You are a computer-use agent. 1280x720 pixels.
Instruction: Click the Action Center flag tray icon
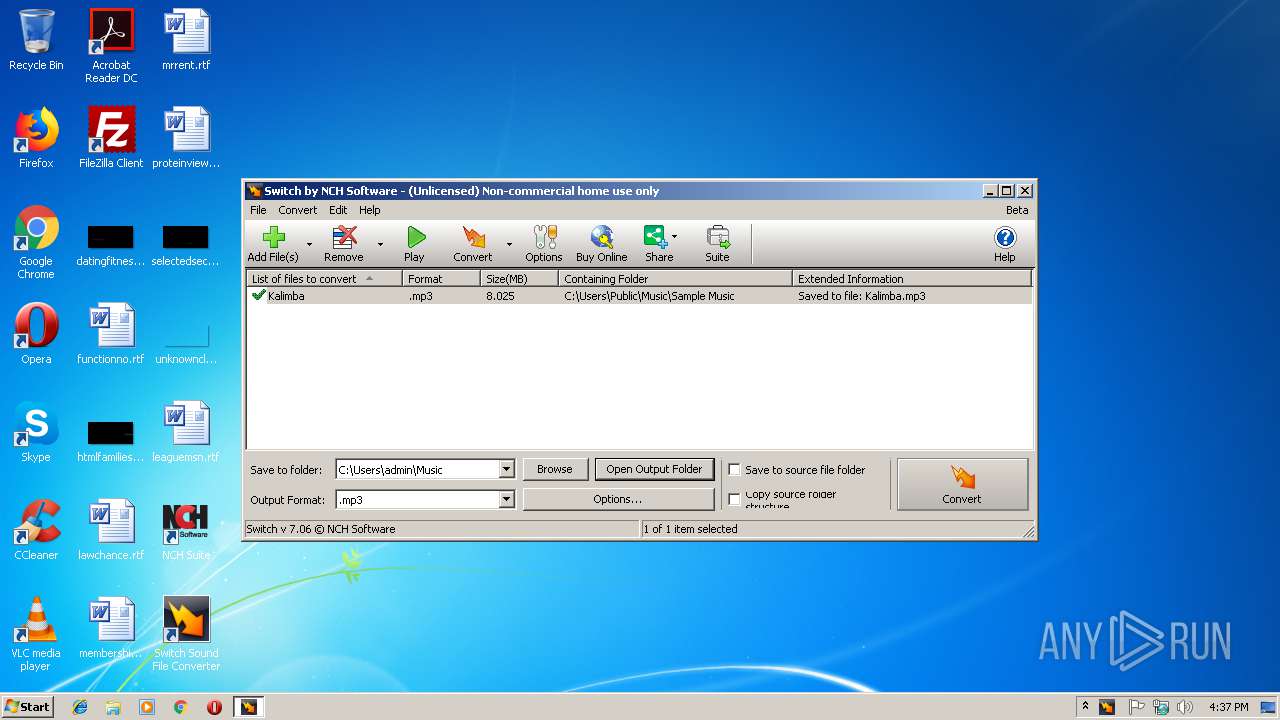pos(1136,707)
